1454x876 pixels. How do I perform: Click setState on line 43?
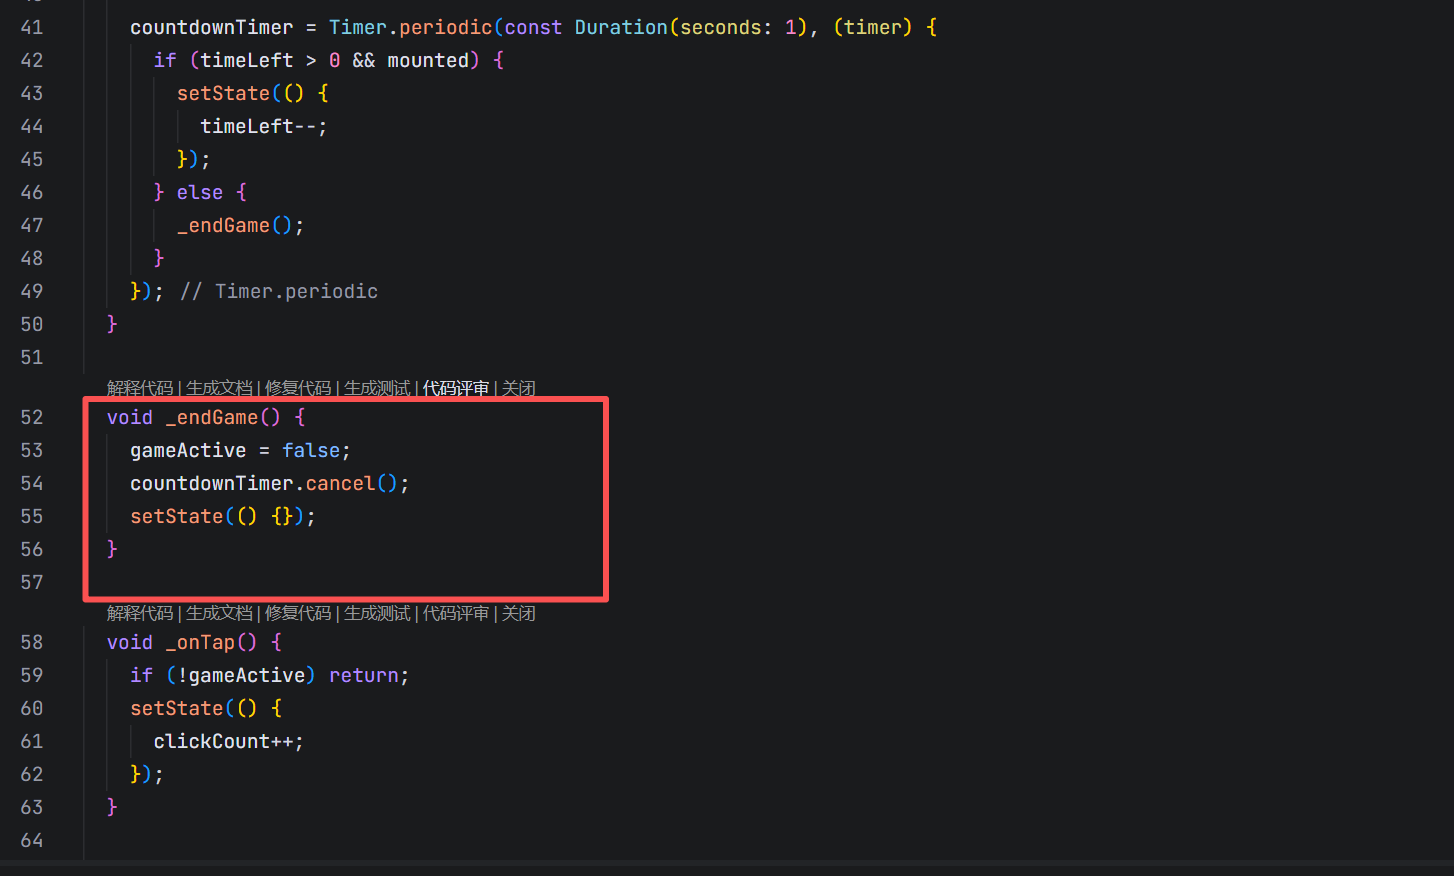click(224, 93)
